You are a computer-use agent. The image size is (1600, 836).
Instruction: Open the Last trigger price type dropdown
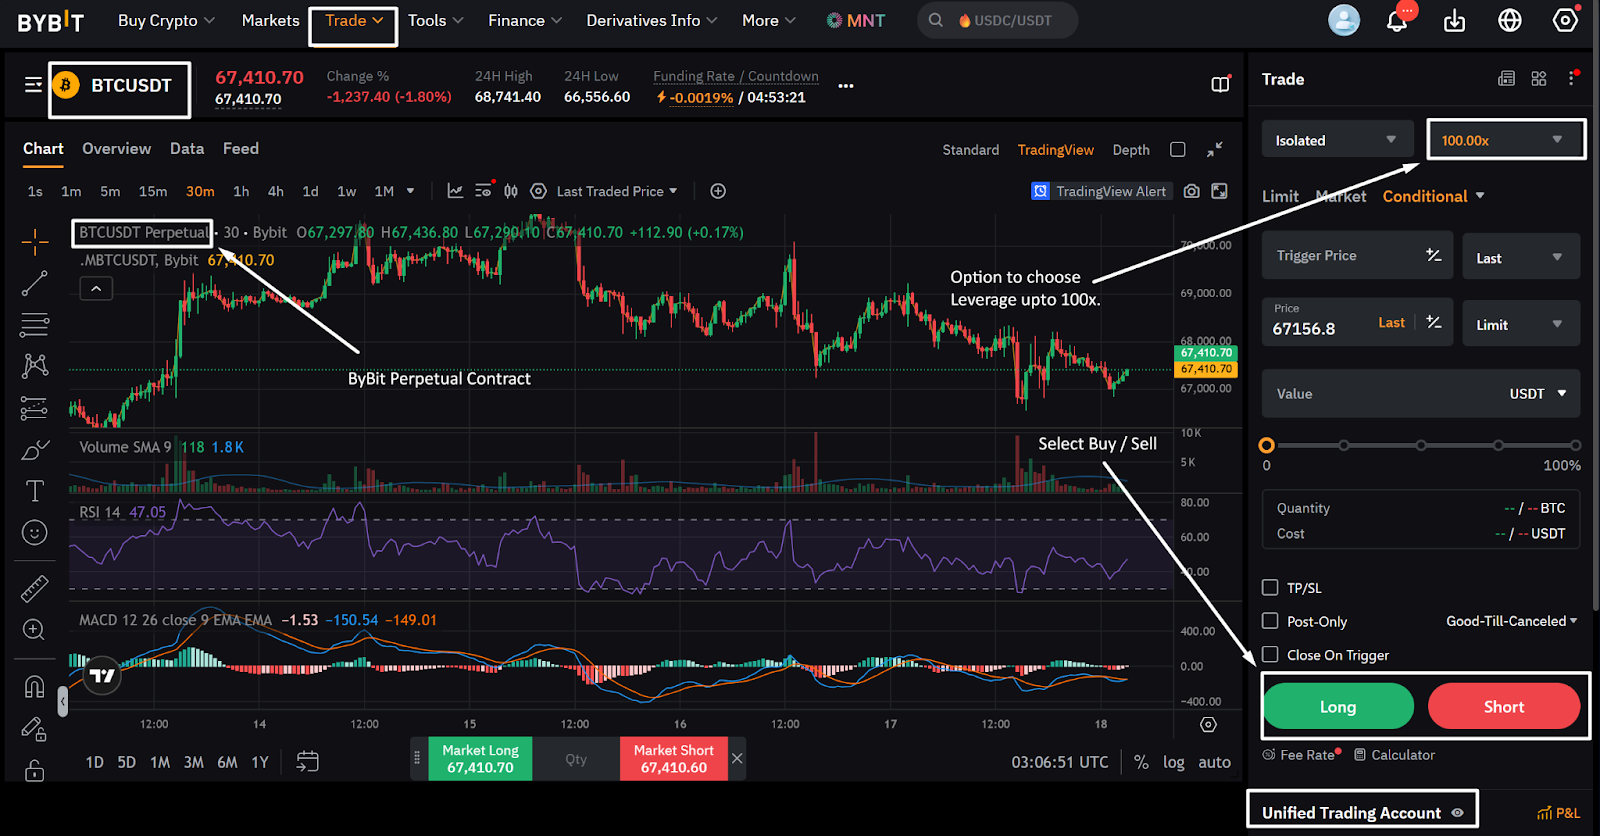pyautogui.click(x=1521, y=257)
